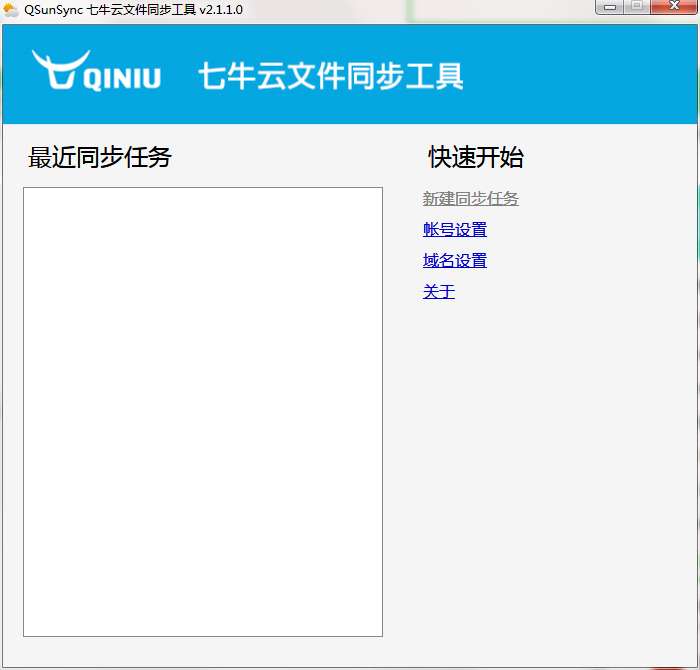Open the 帐号设置 account settings link
This screenshot has width=700, height=670.
tap(454, 230)
